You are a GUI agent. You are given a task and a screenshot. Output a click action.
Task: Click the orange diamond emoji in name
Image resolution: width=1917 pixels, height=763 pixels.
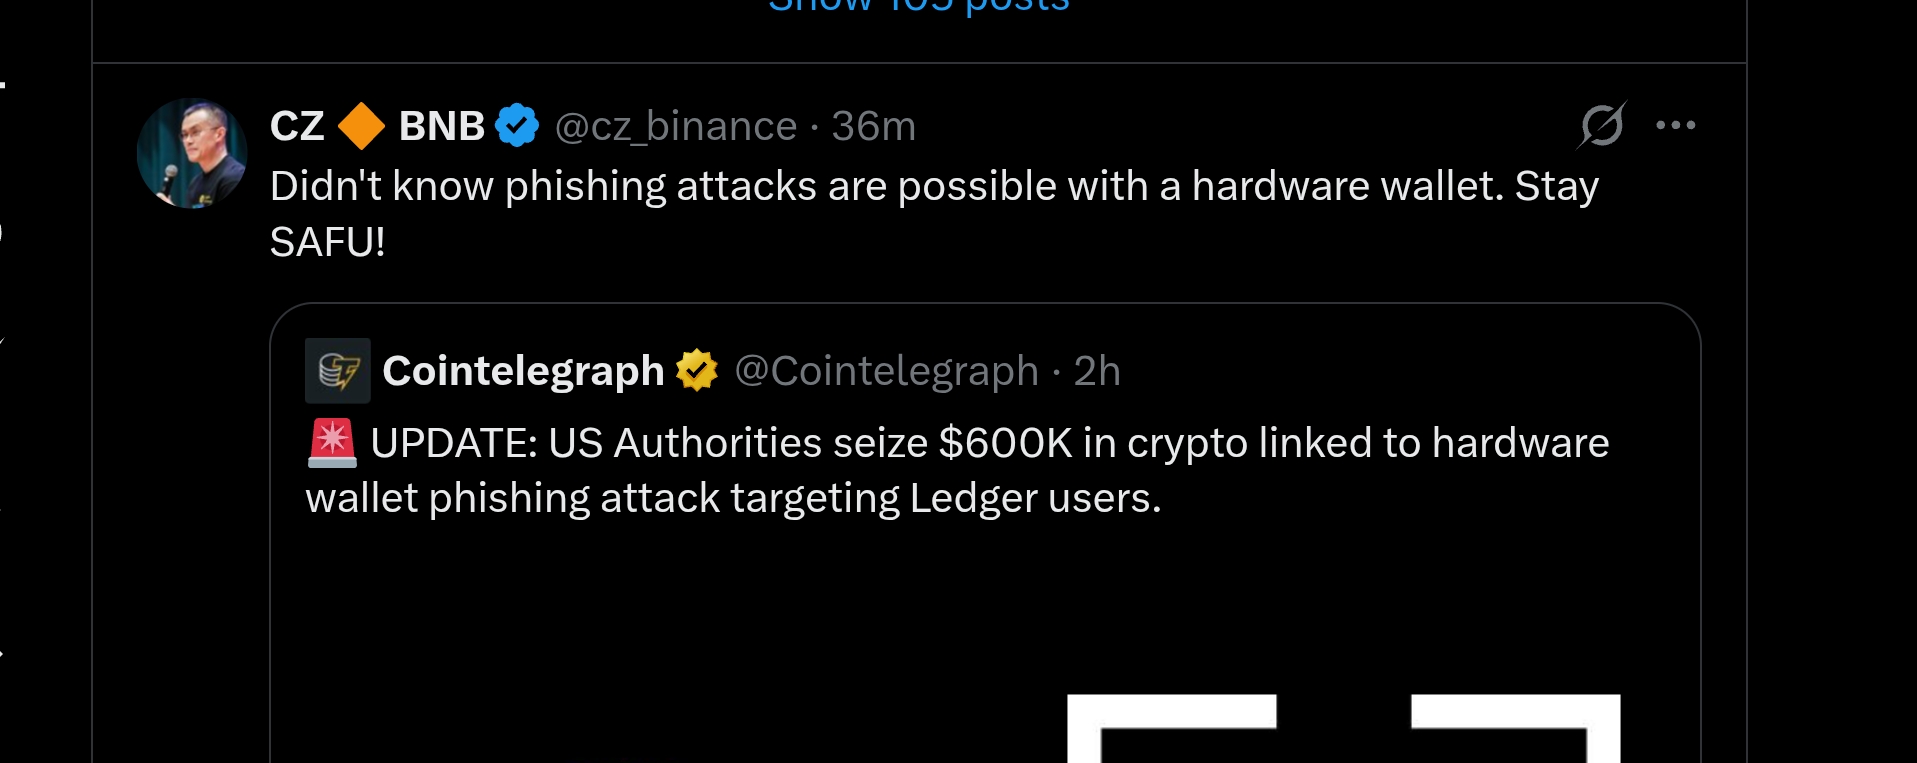(361, 126)
